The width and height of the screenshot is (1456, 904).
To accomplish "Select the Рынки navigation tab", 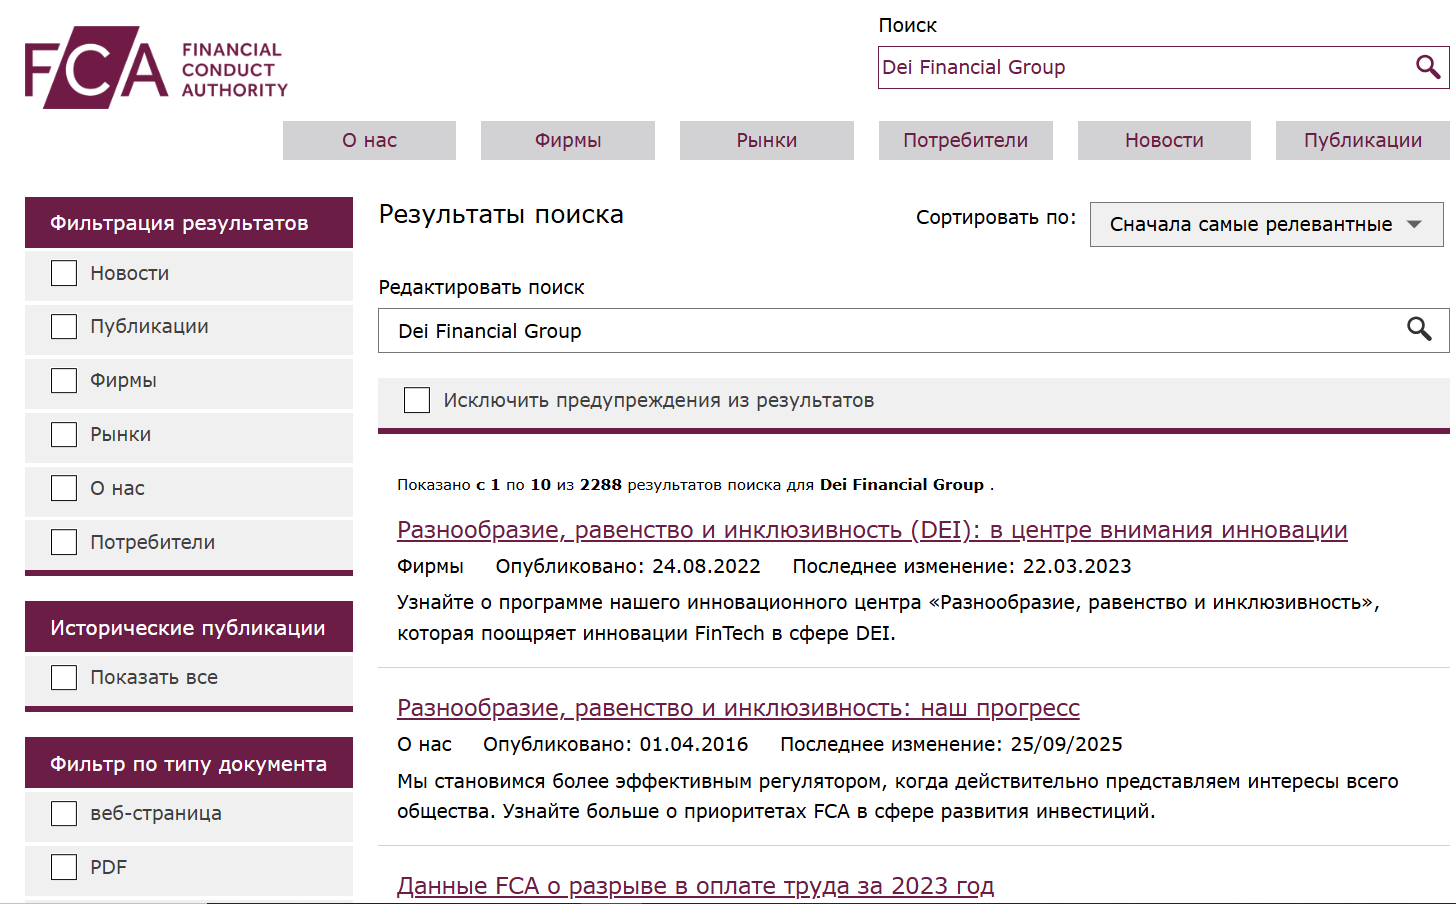I will [x=766, y=140].
